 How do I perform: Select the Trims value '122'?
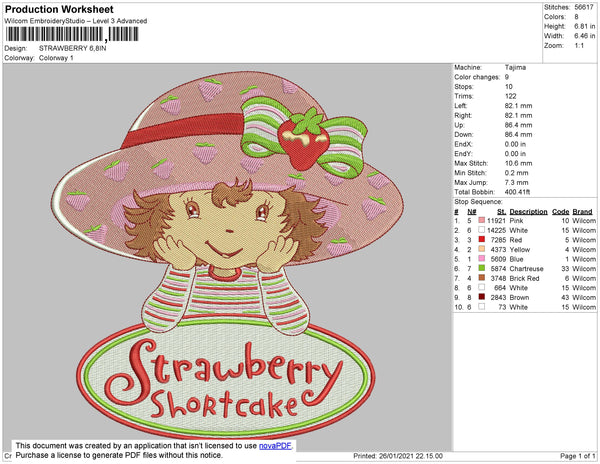510,96
